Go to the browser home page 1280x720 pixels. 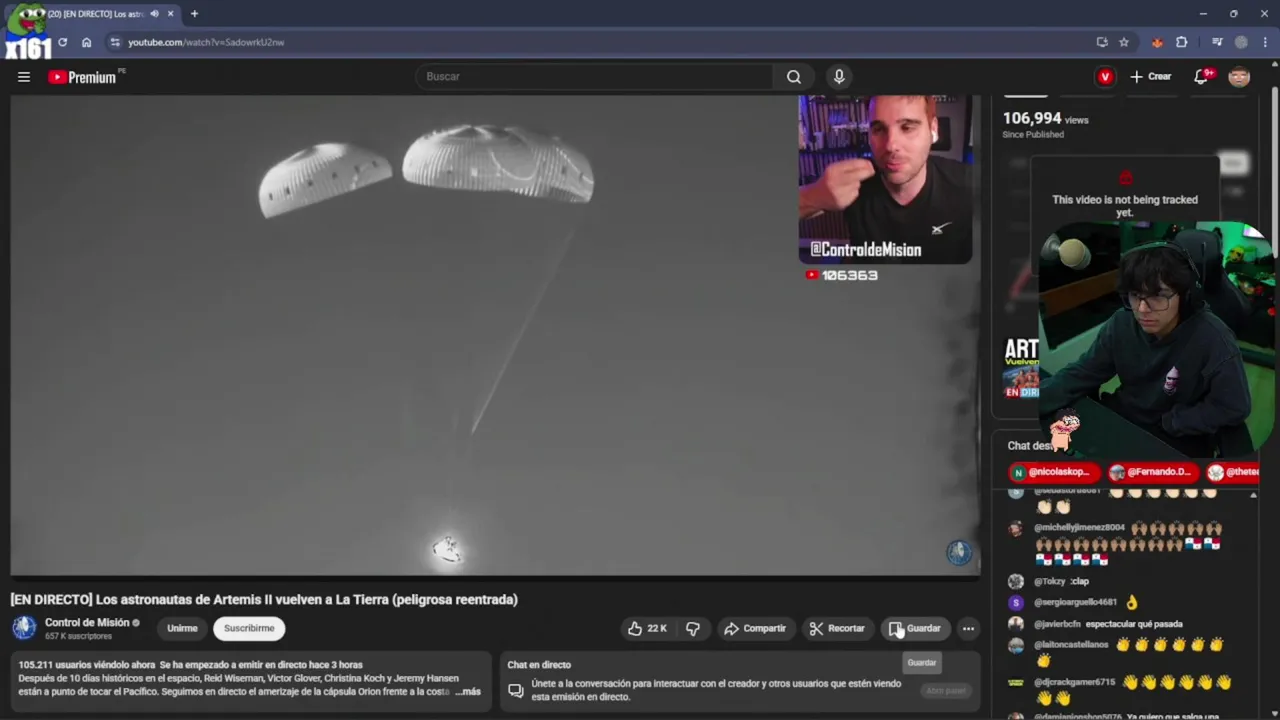point(87,42)
